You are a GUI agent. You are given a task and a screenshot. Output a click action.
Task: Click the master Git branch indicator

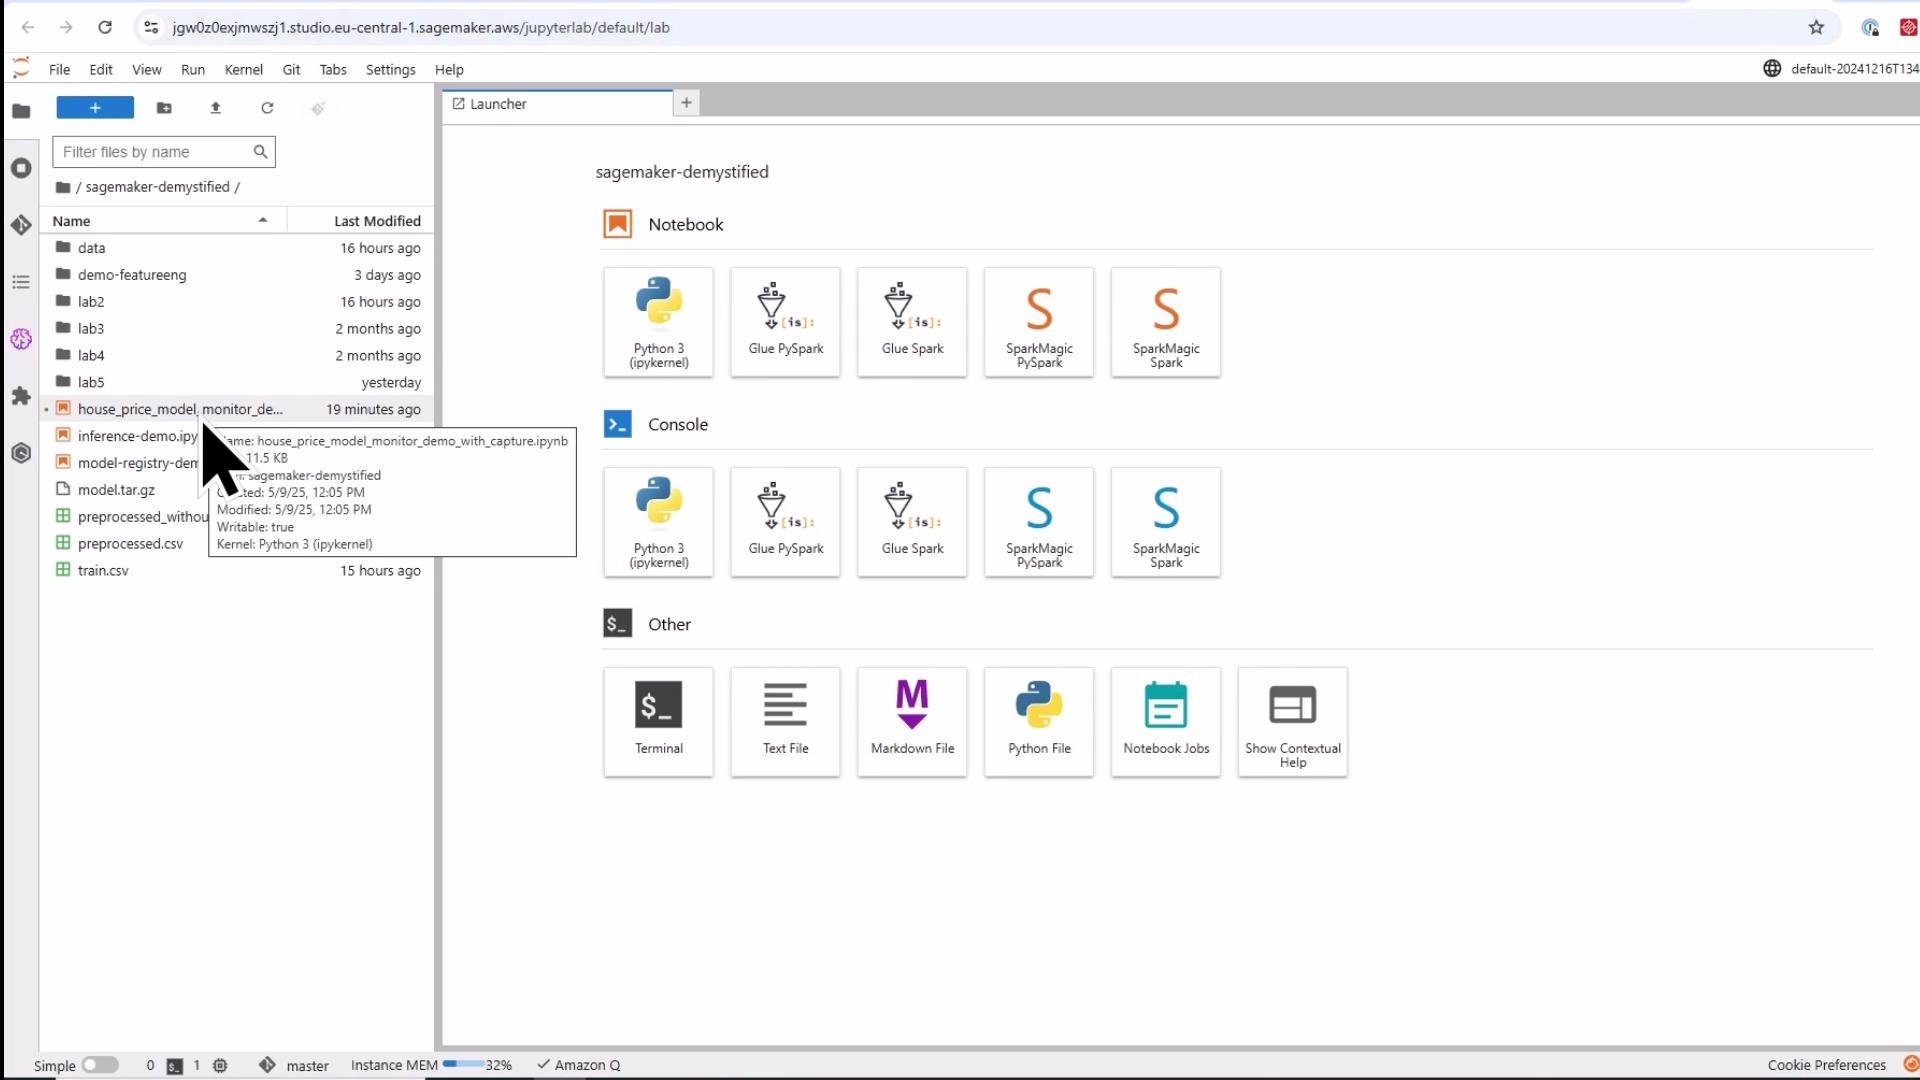pos(295,1065)
